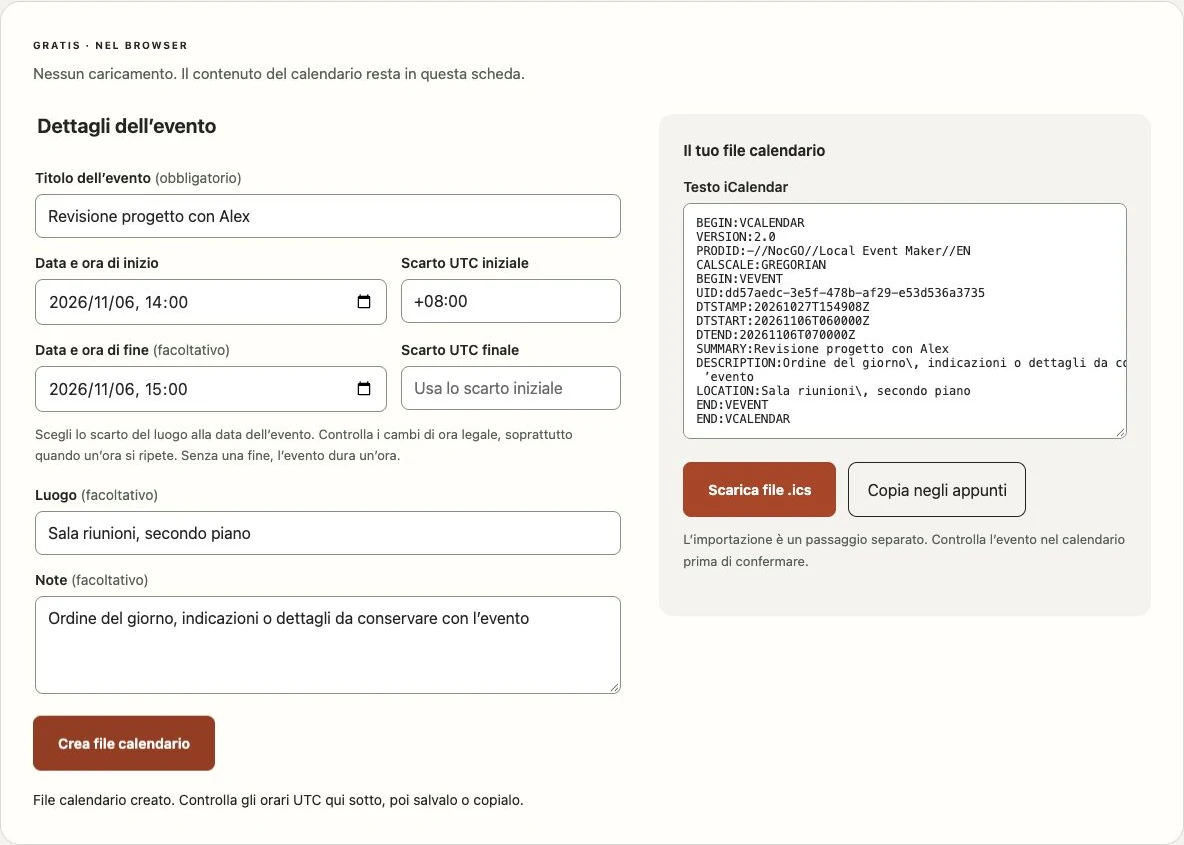Click the DTEND:20261106T070000Z line
Image resolution: width=1184 pixels, height=845 pixels.
(x=775, y=335)
